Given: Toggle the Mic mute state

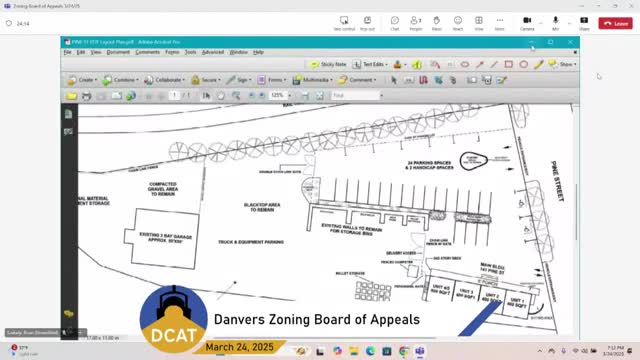Looking at the screenshot, I should 555,23.
